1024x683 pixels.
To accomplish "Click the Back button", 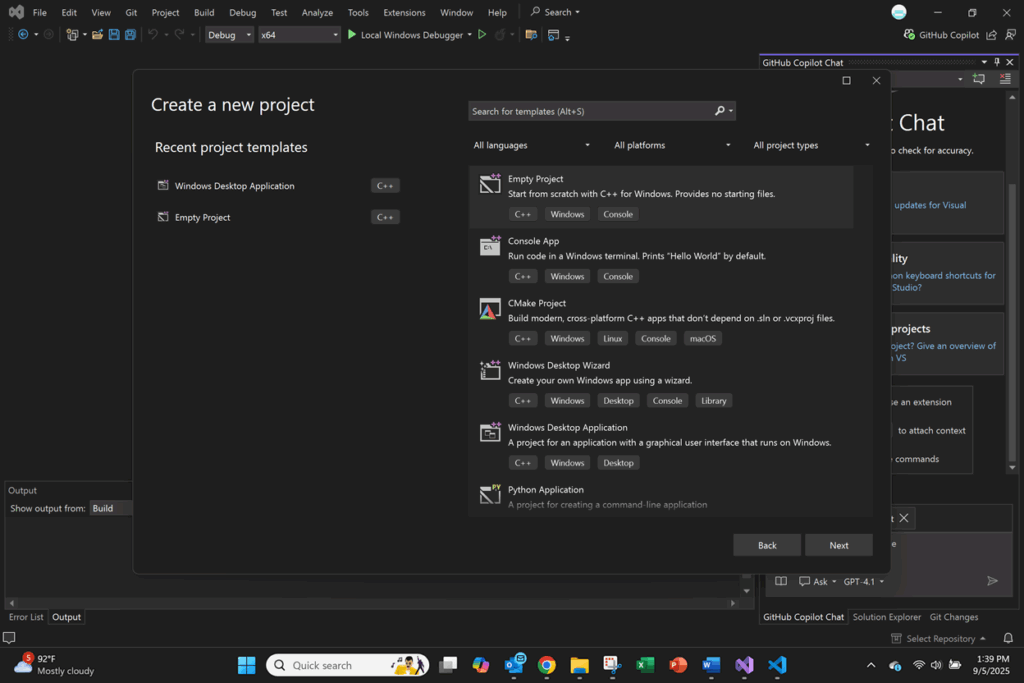I will point(767,545).
